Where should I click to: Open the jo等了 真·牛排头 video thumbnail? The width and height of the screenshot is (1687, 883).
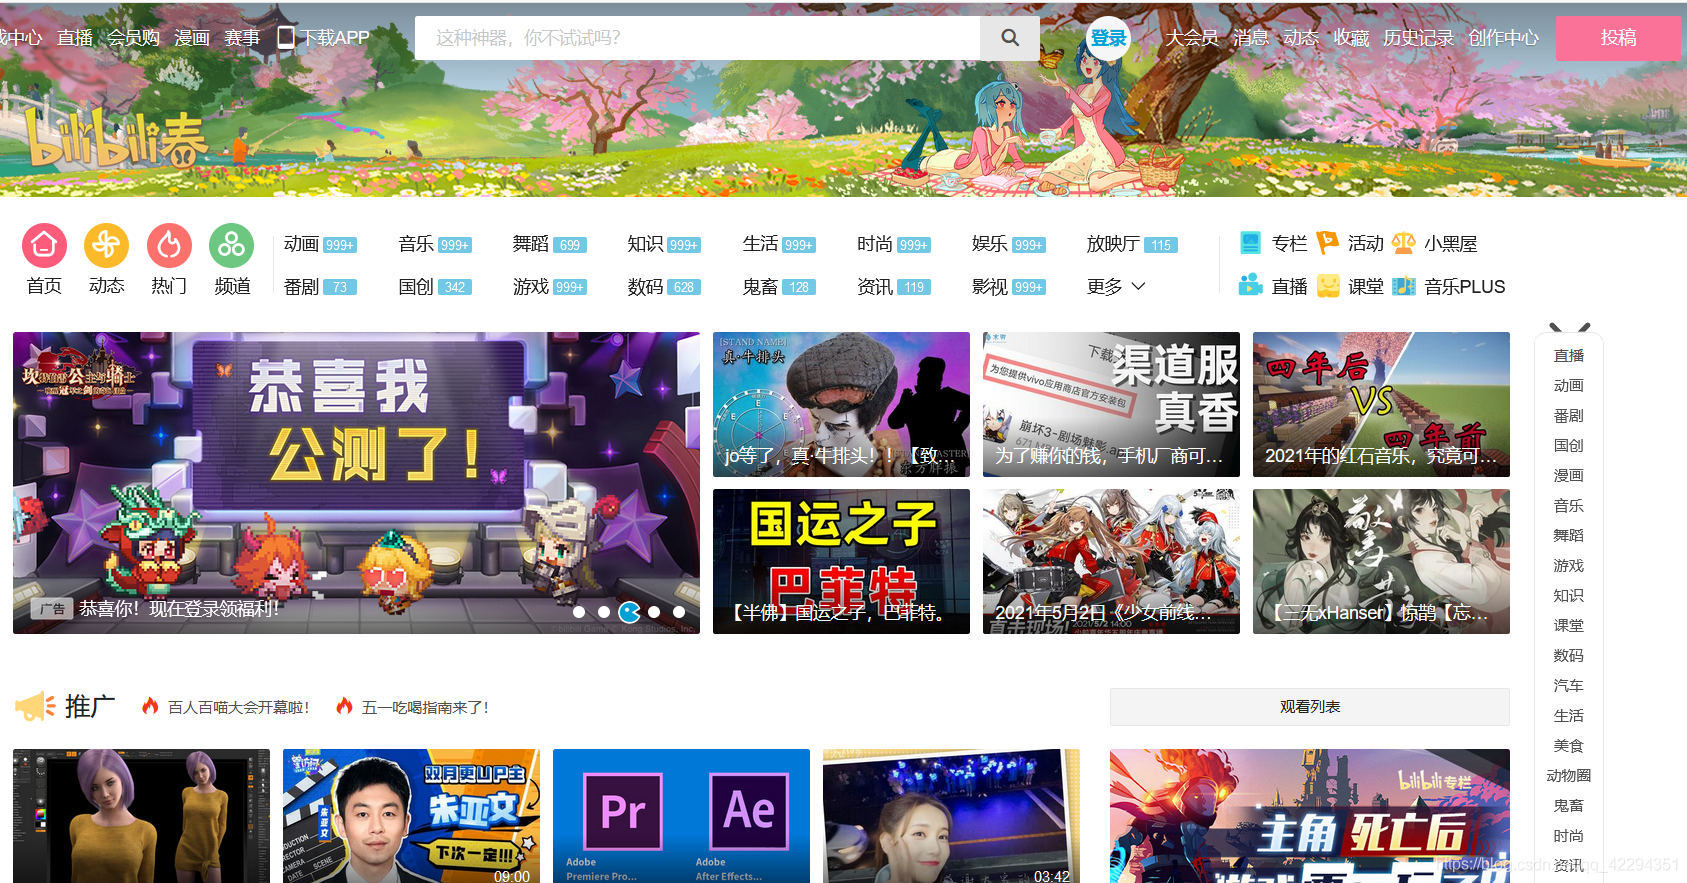click(x=841, y=404)
